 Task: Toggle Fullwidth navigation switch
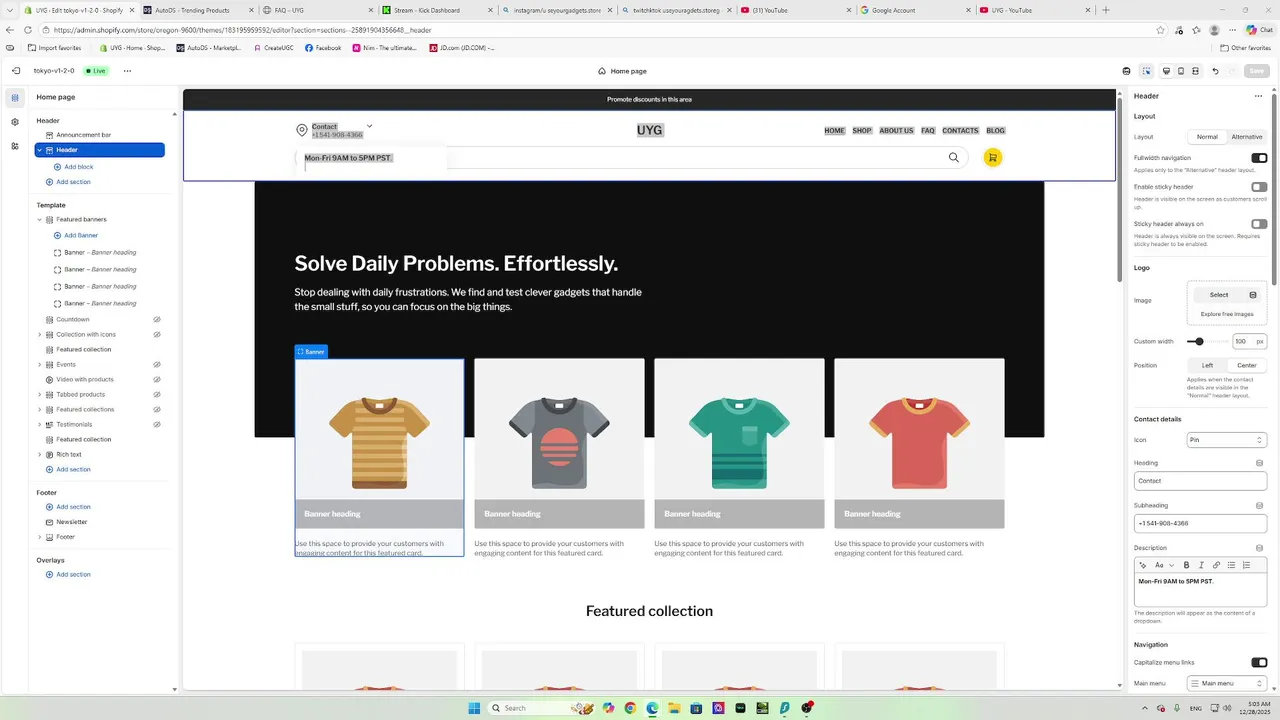(1259, 158)
